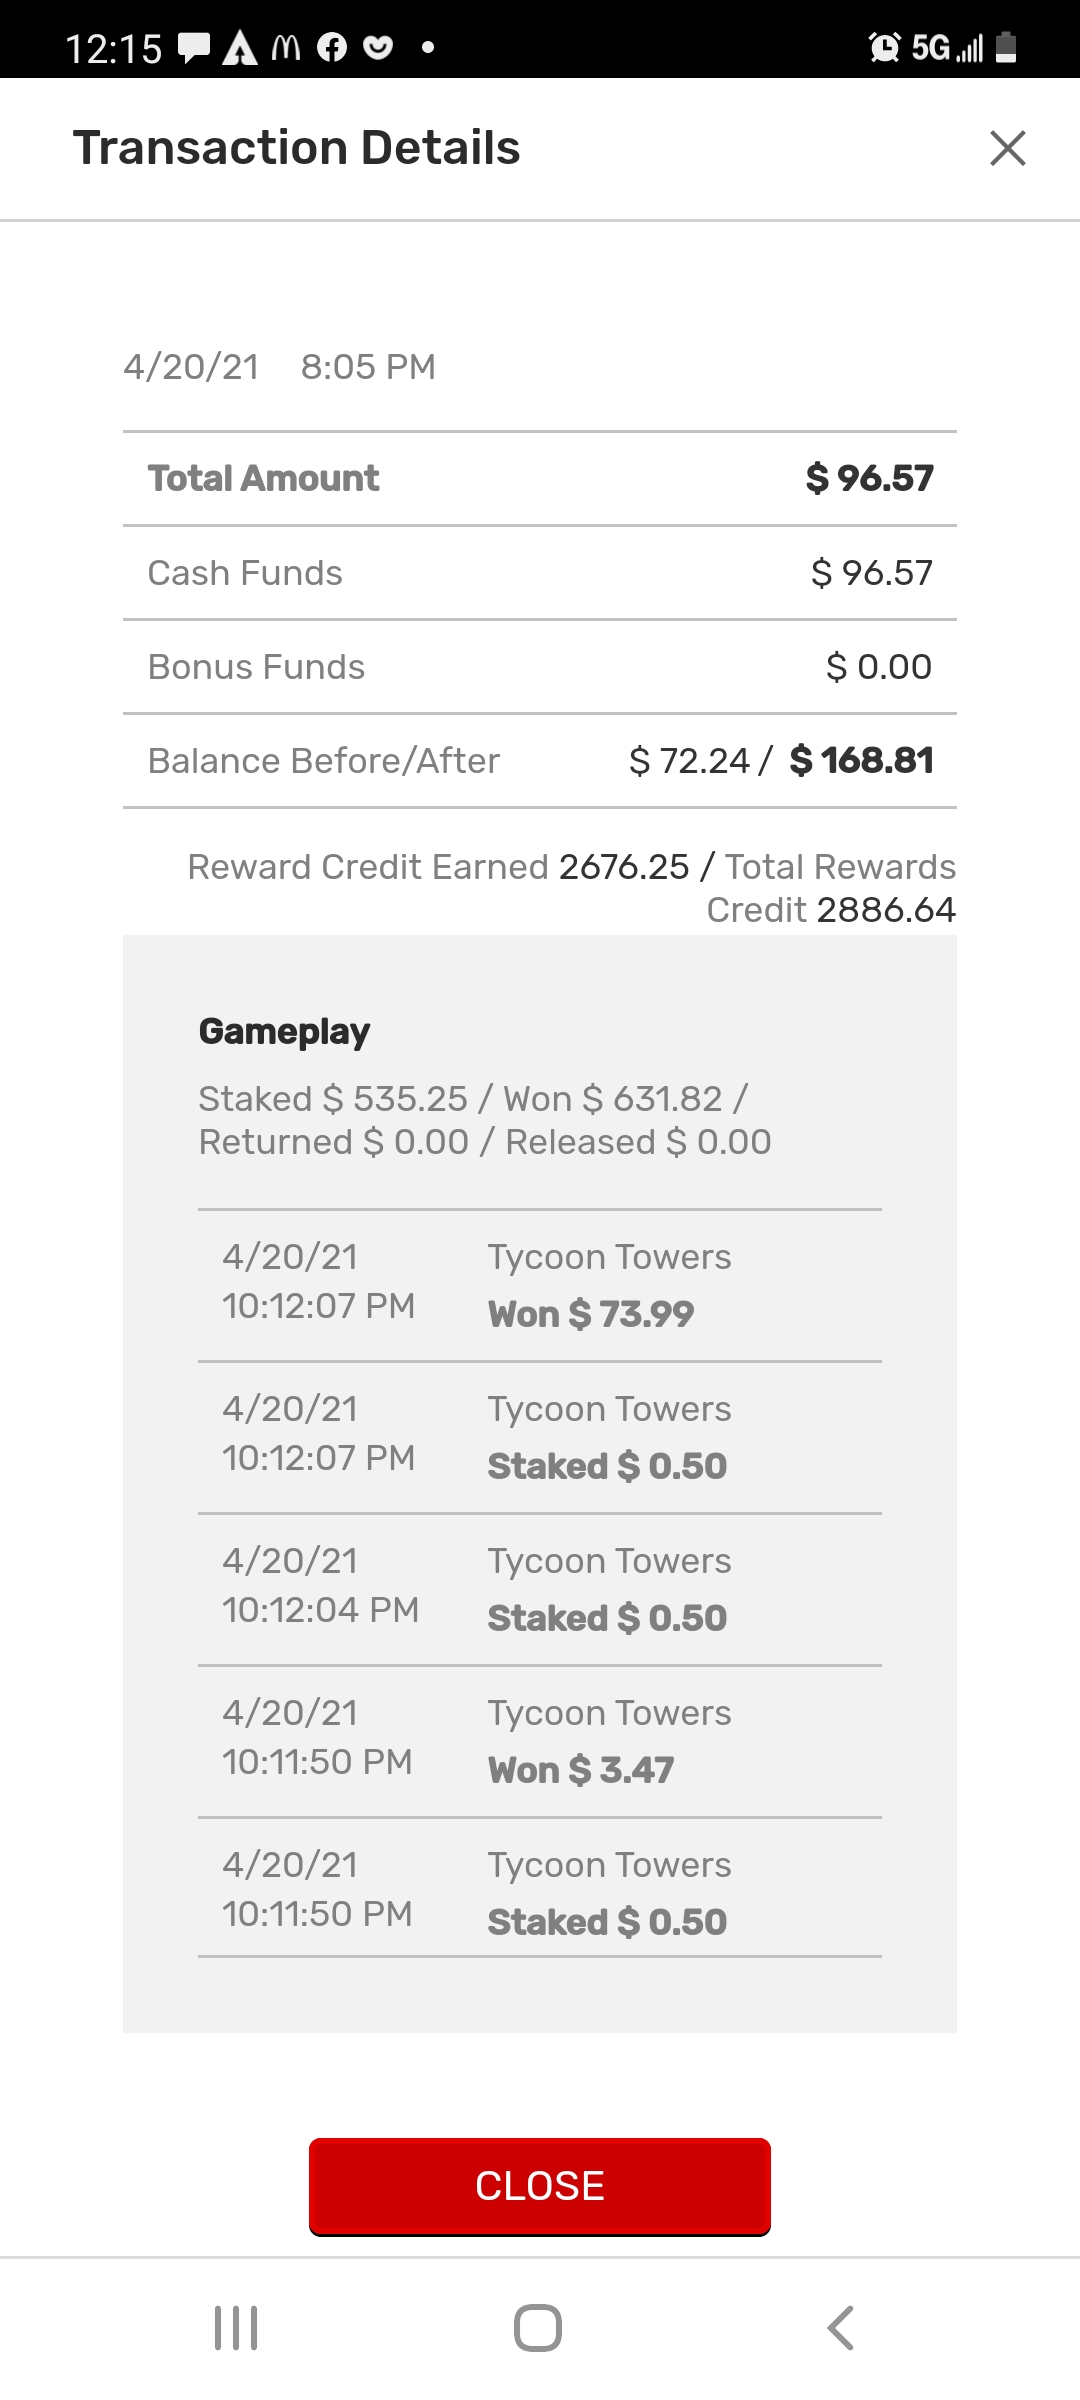Tap the message notification icon

coord(194,47)
